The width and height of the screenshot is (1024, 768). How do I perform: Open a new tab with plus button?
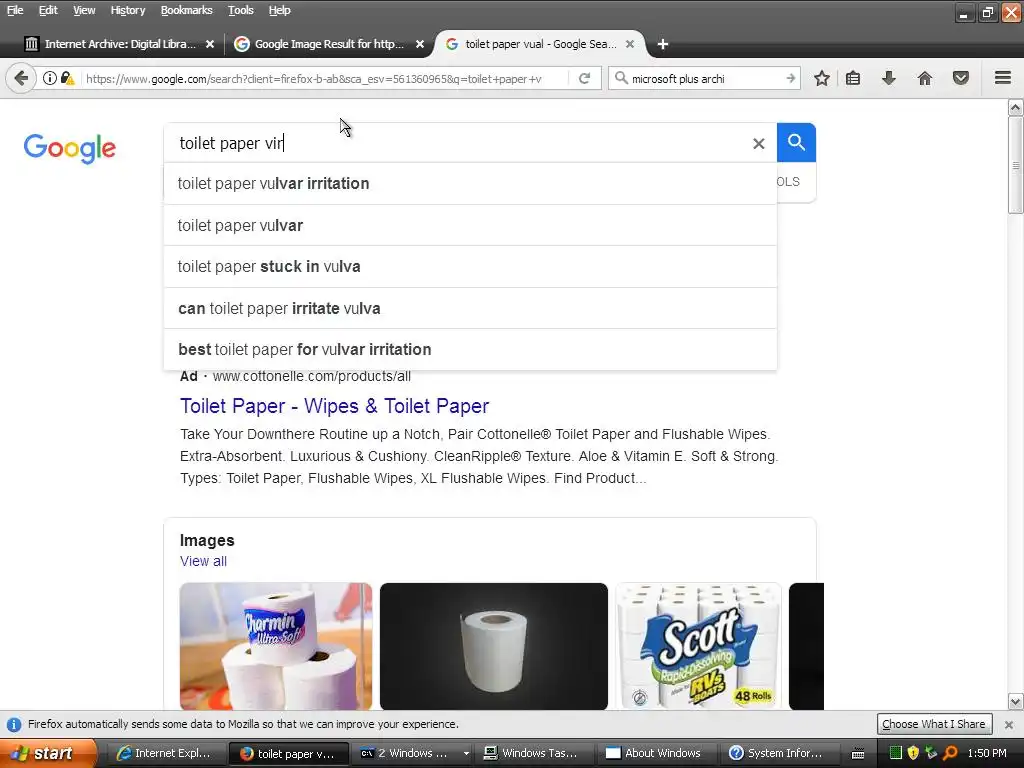tap(662, 44)
